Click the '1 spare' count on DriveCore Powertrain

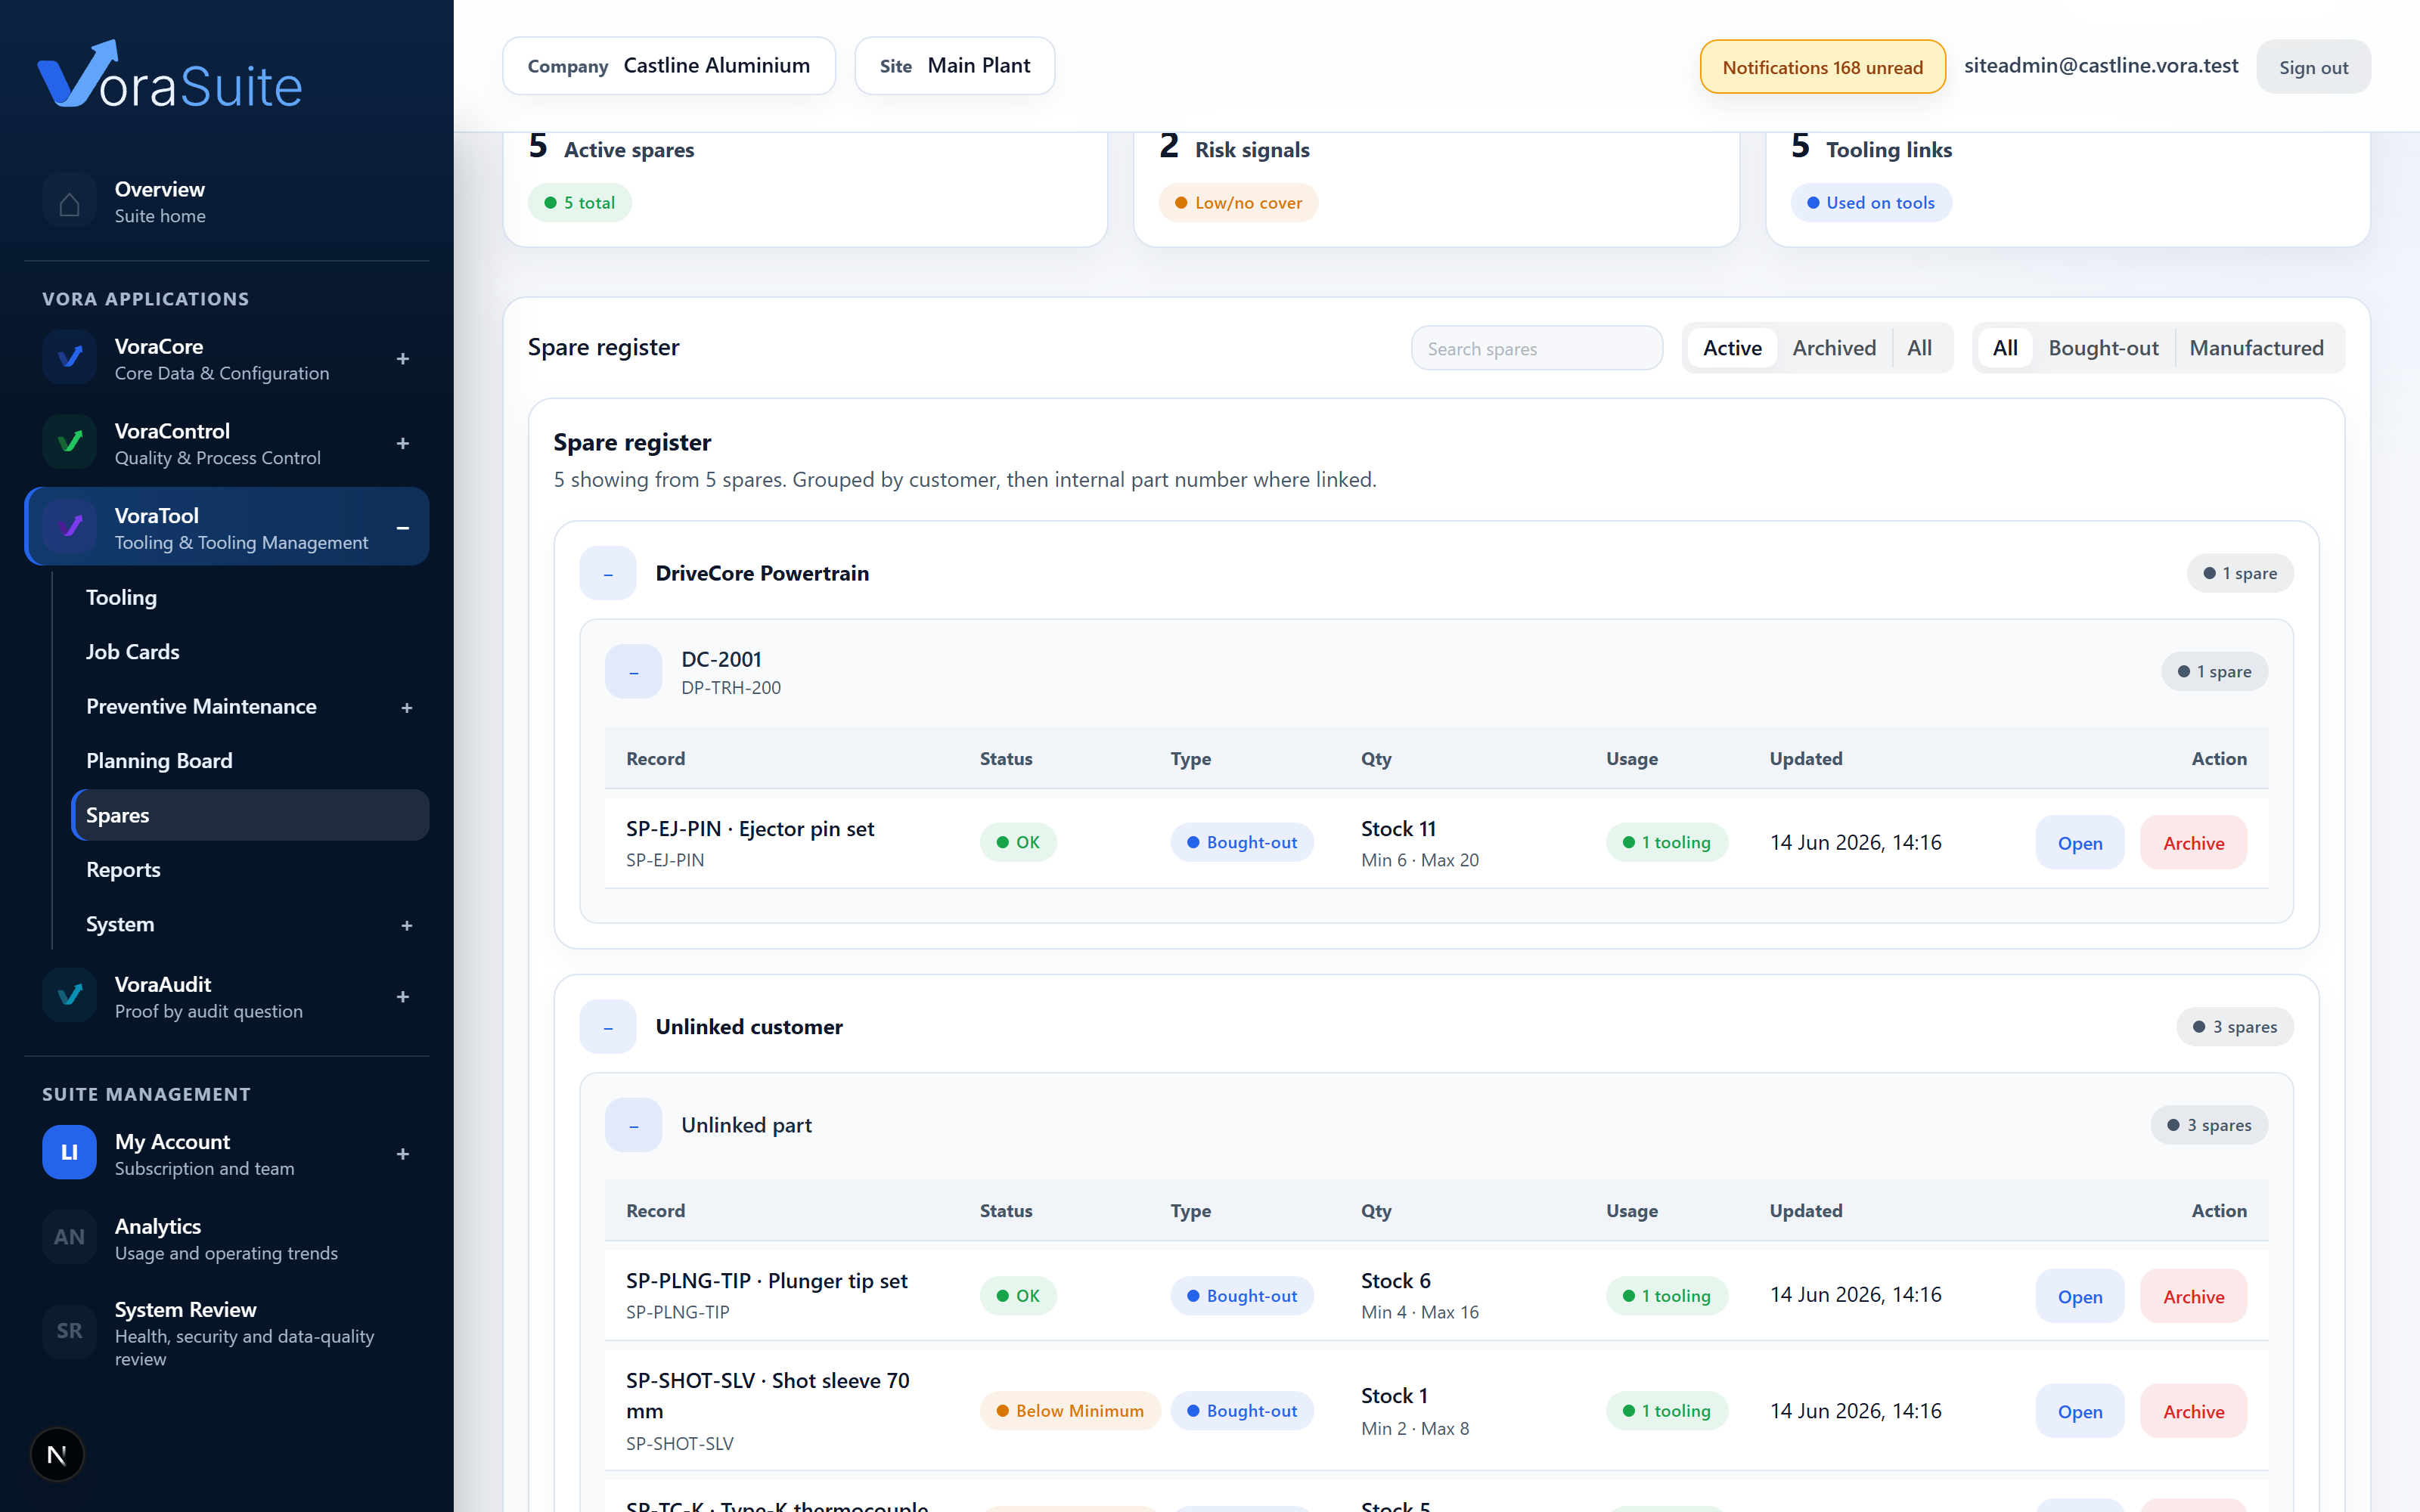(2240, 574)
